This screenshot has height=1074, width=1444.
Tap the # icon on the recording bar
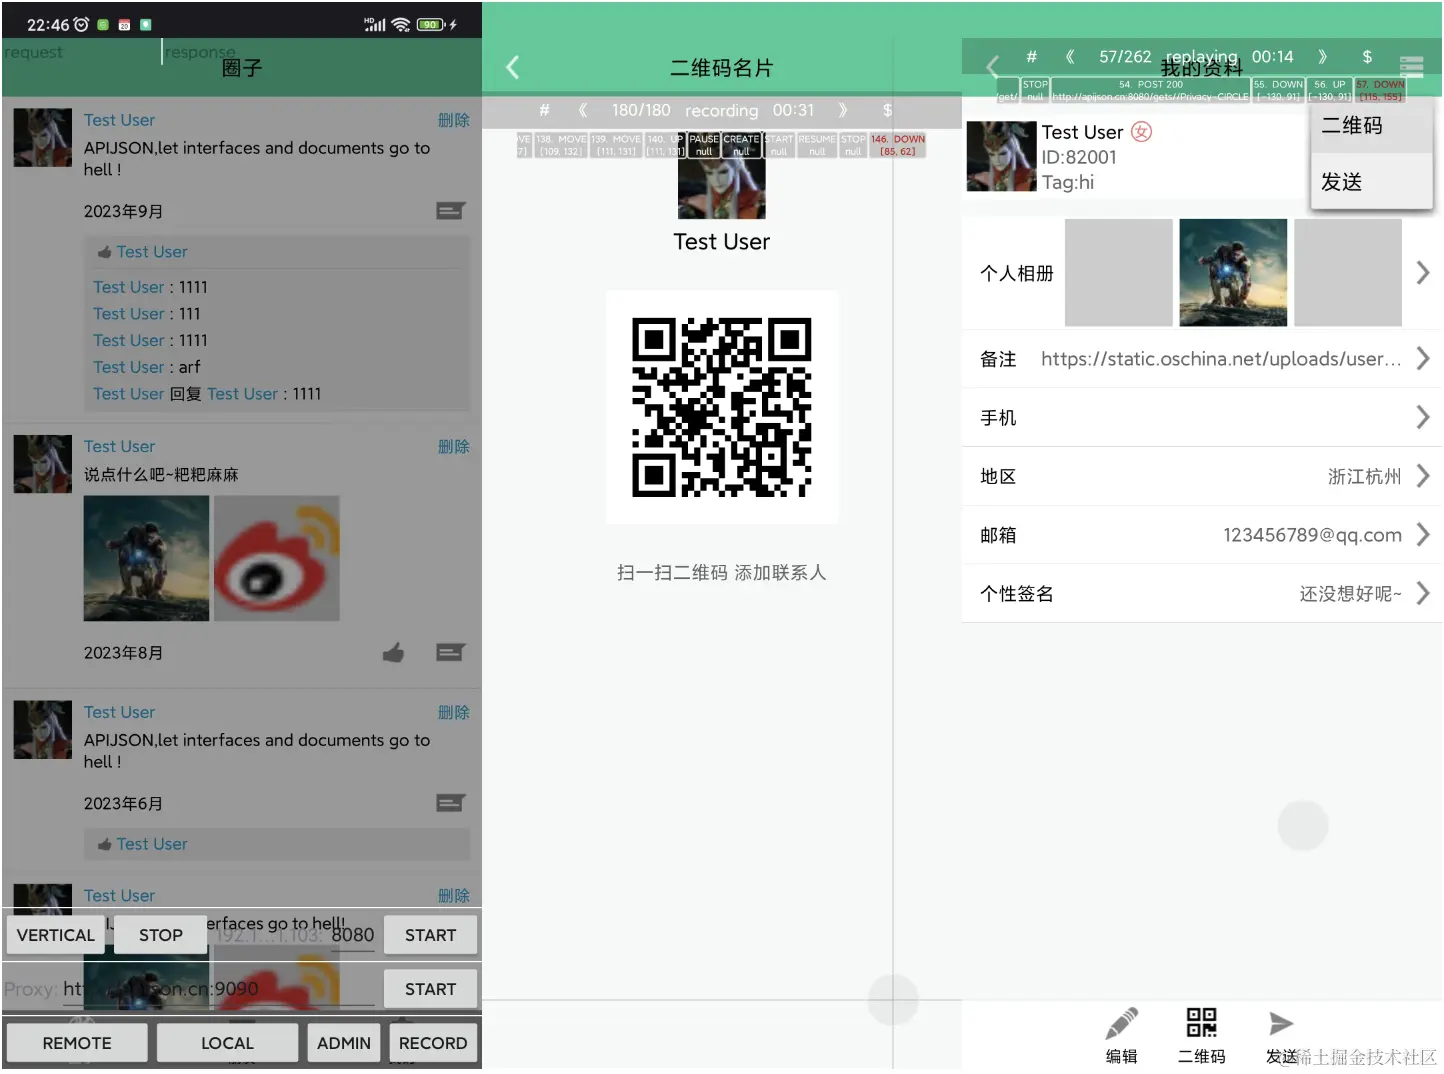click(544, 110)
